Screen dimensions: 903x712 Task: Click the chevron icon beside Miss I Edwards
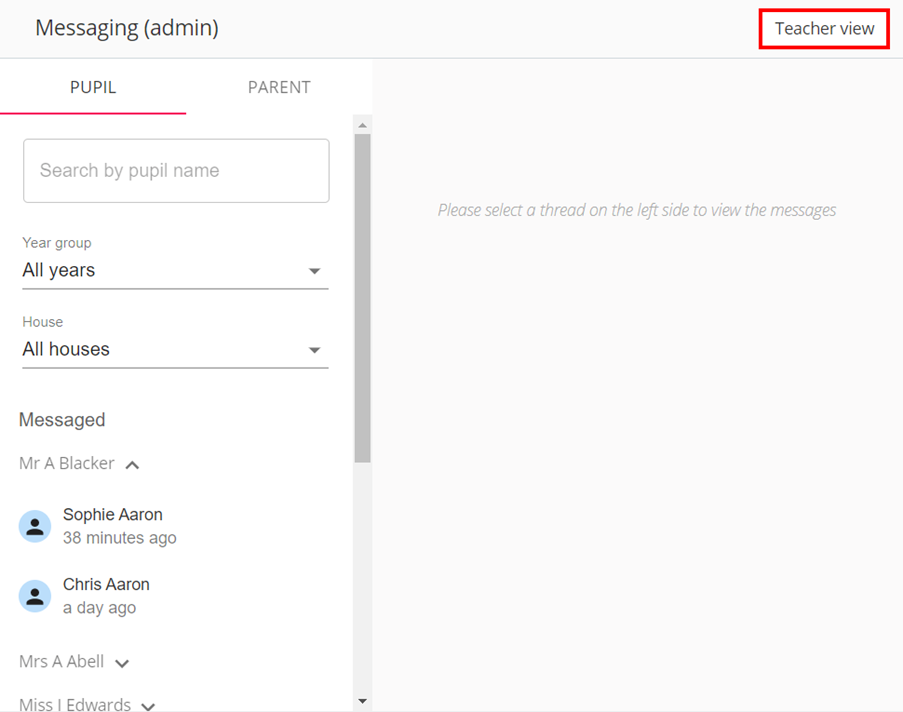pyautogui.click(x=148, y=705)
